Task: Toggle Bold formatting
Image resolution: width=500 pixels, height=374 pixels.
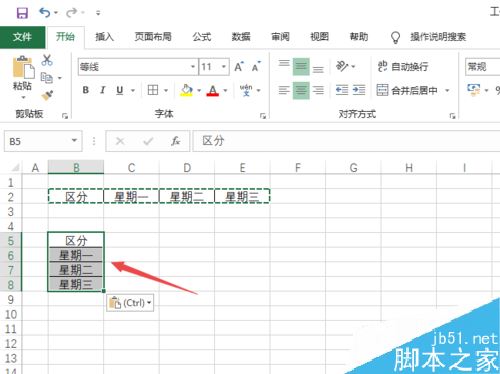Action: click(86, 90)
